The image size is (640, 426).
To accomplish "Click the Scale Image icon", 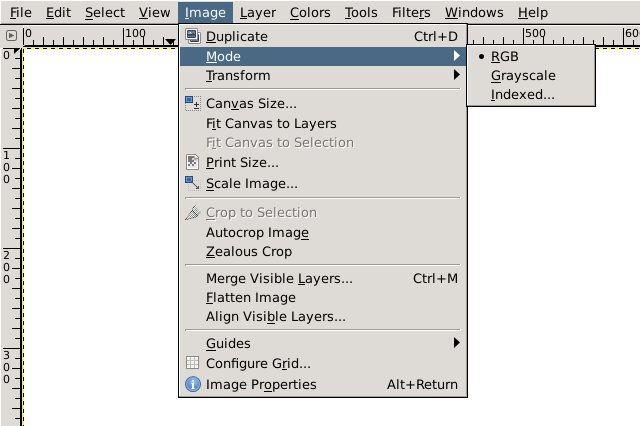I will click(x=193, y=183).
